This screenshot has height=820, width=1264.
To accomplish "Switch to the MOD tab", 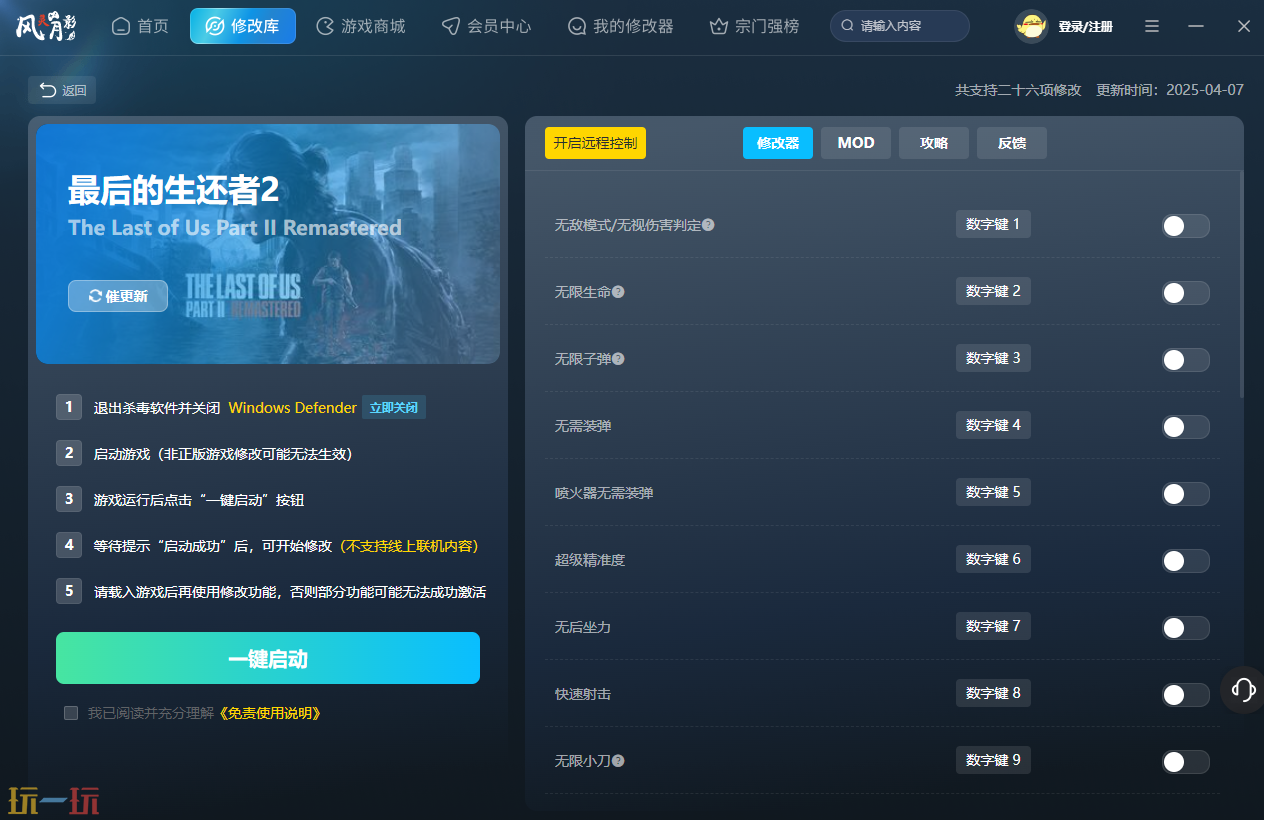I will (x=856, y=143).
